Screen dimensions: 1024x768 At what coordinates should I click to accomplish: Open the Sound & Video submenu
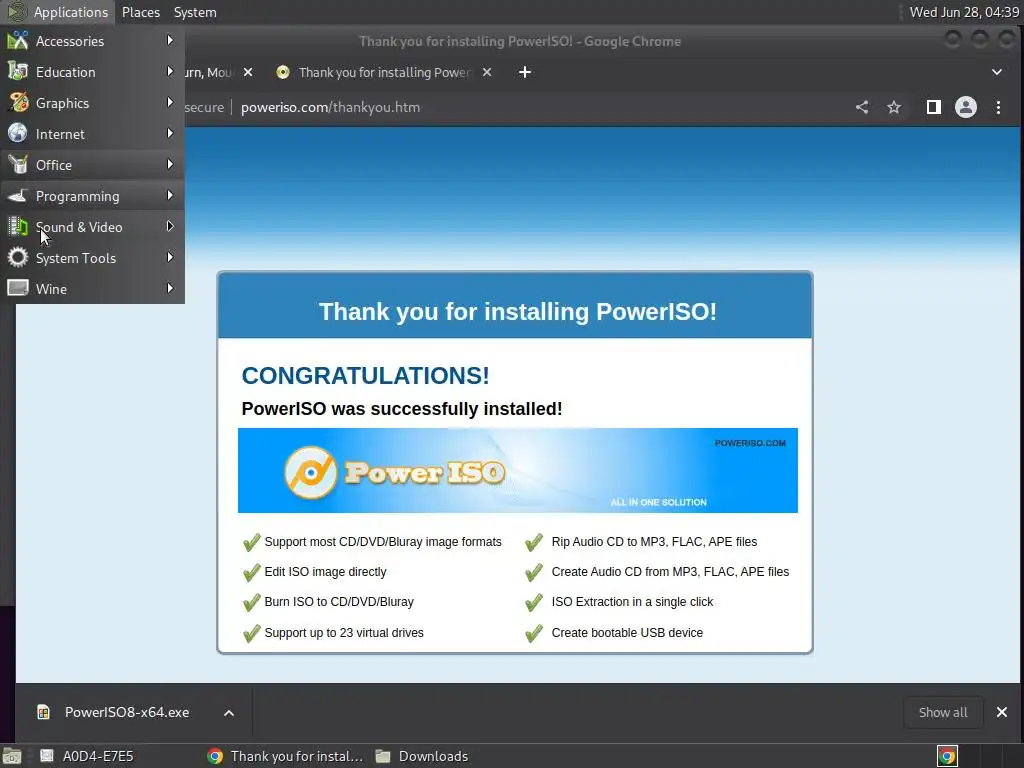(x=92, y=227)
